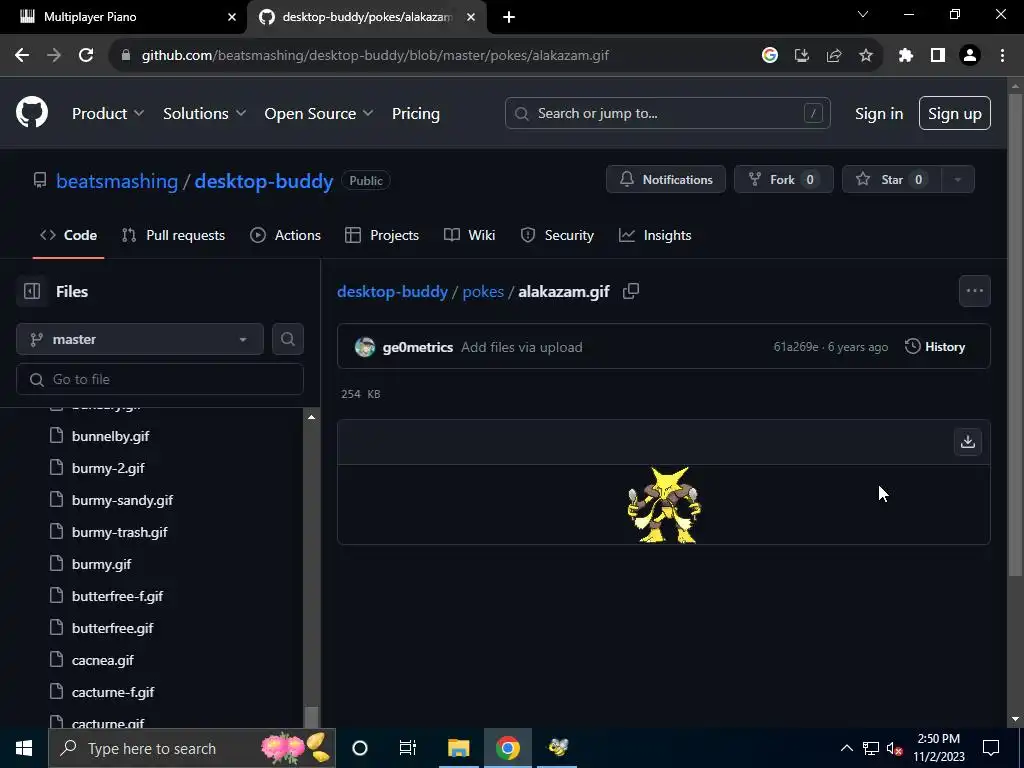Toggle the Chrome side panel icon
The image size is (1024, 768).
coord(938,56)
